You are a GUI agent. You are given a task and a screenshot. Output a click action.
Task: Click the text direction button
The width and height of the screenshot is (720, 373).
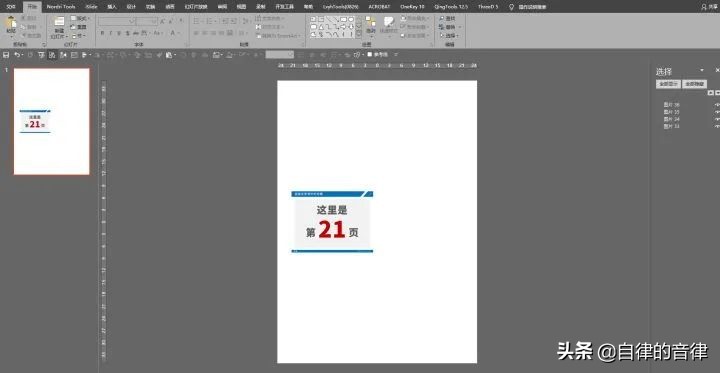(x=271, y=18)
